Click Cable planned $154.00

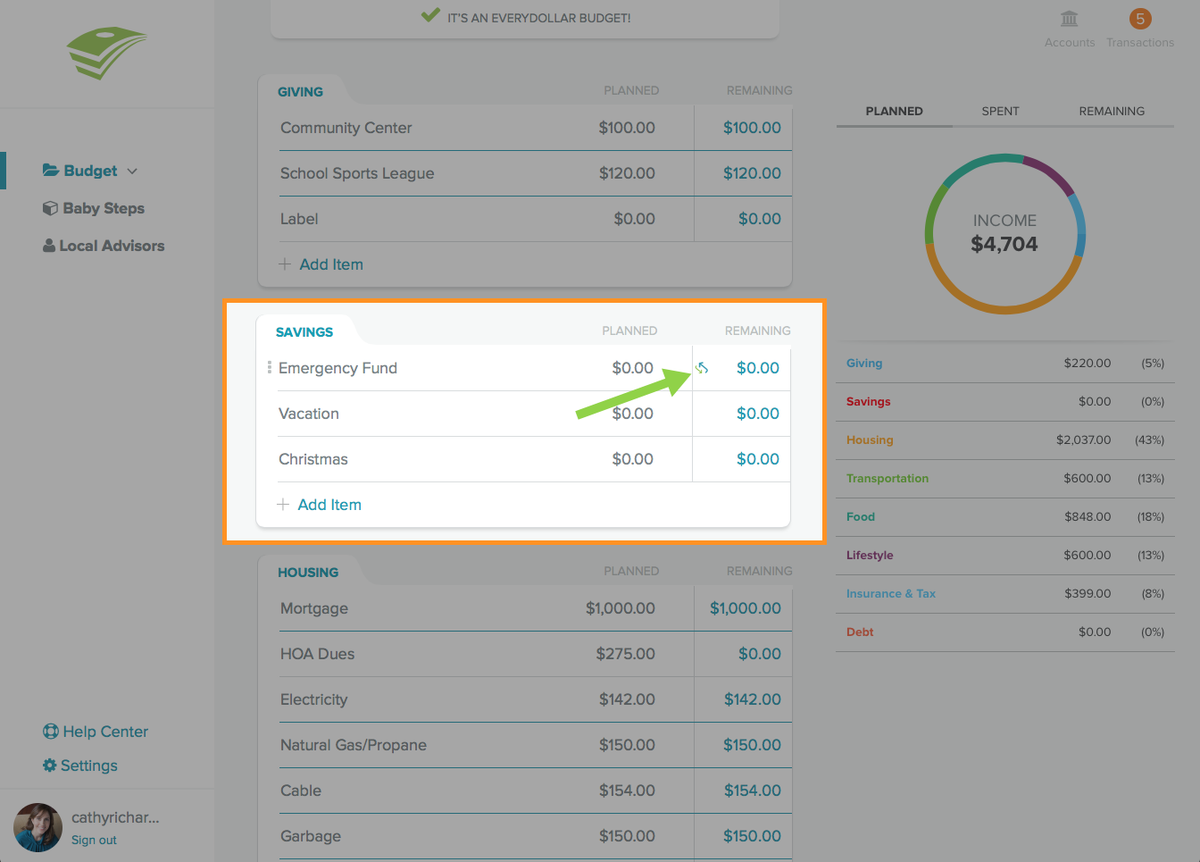coord(627,791)
